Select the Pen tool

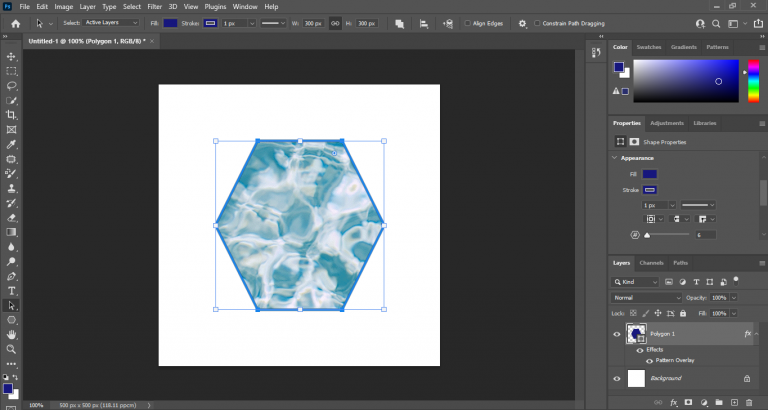tap(11, 276)
